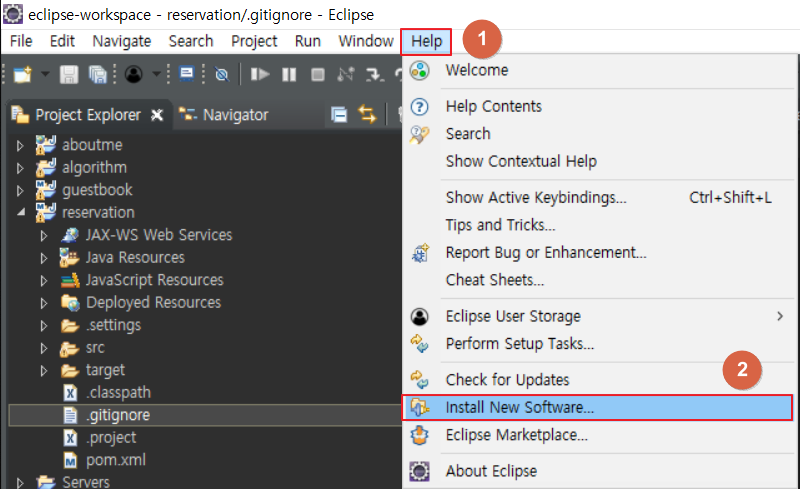800x489 pixels.
Task: Collapse the reservation project
Action: [x=21, y=212]
